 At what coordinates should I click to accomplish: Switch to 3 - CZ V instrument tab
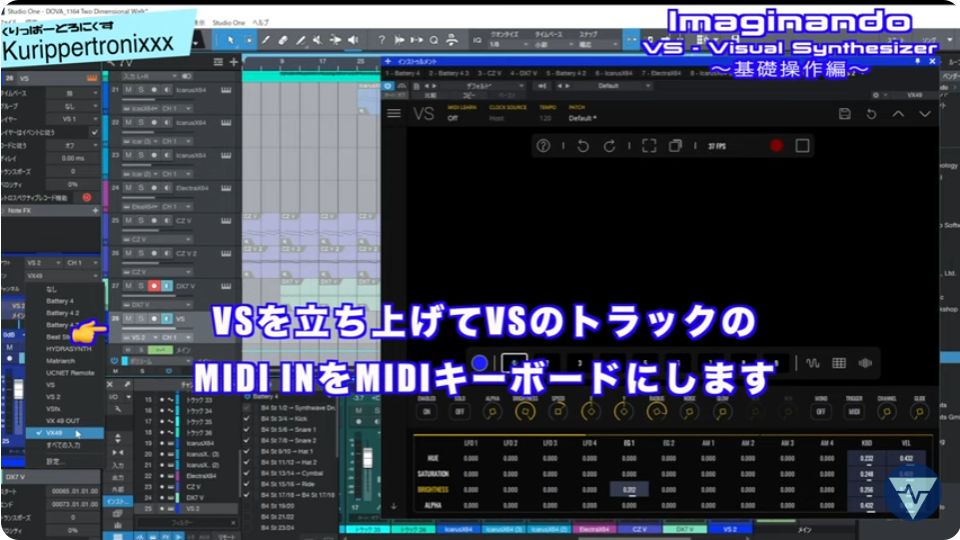tap(489, 73)
